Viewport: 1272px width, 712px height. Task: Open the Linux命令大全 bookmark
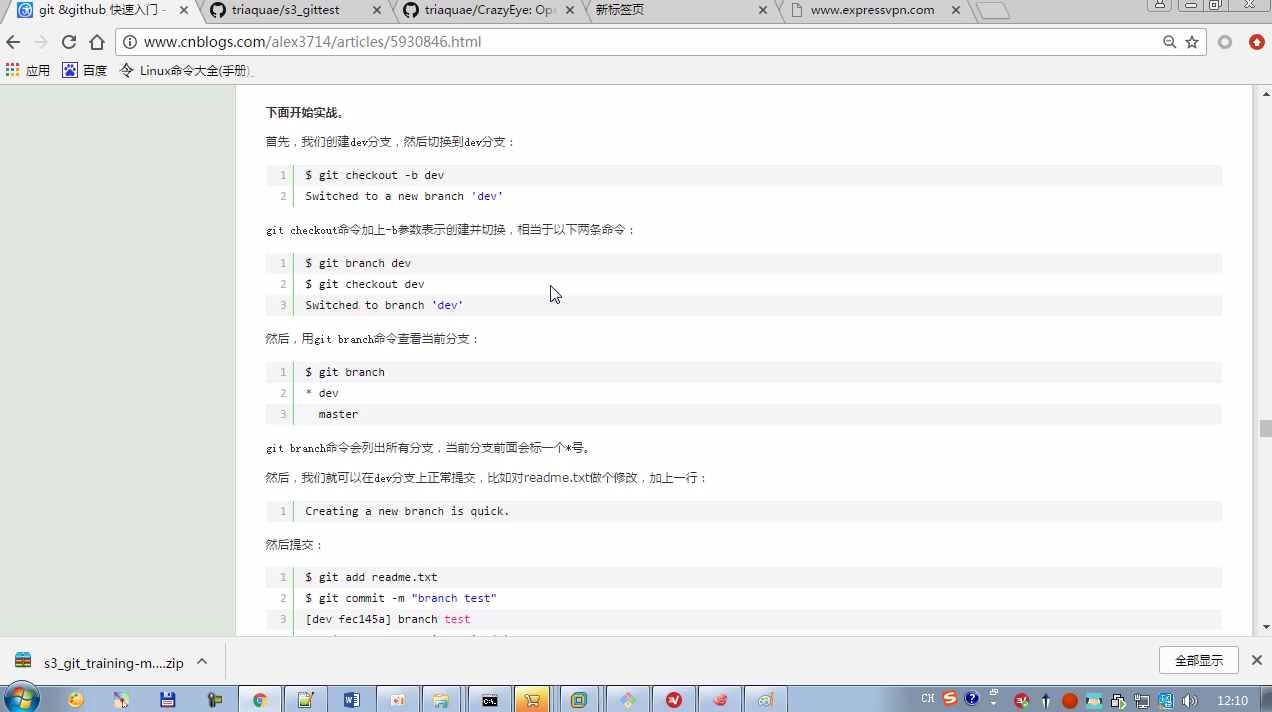187,70
